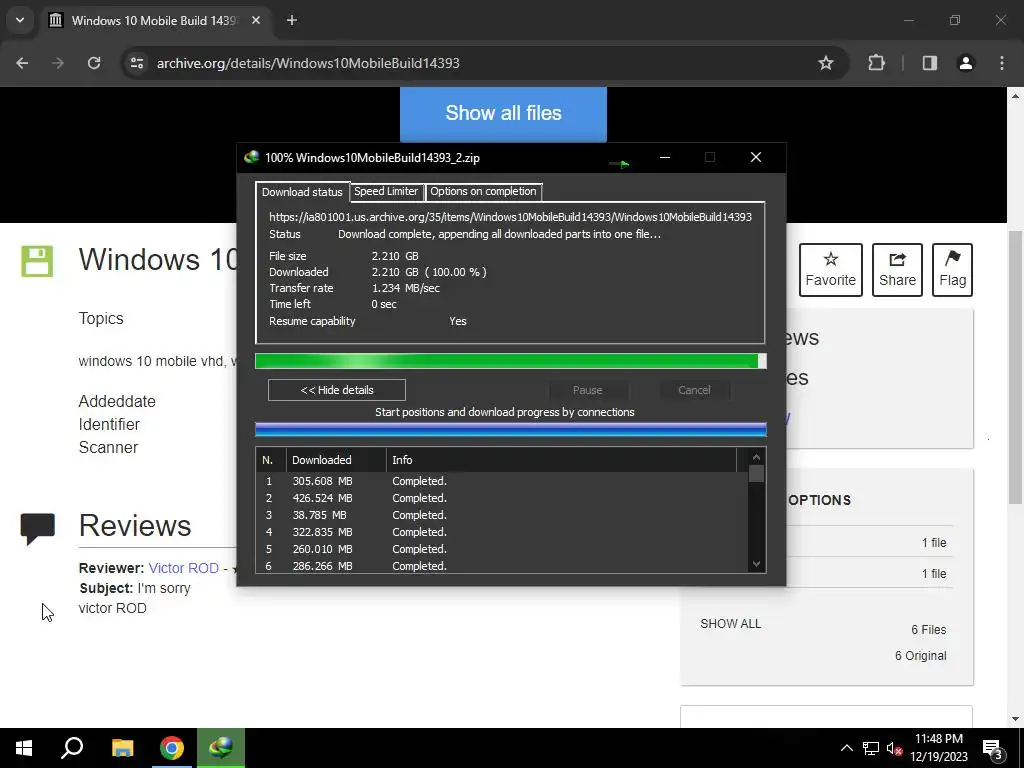Click the 6 Files text
The width and height of the screenshot is (1024, 768).
point(929,630)
